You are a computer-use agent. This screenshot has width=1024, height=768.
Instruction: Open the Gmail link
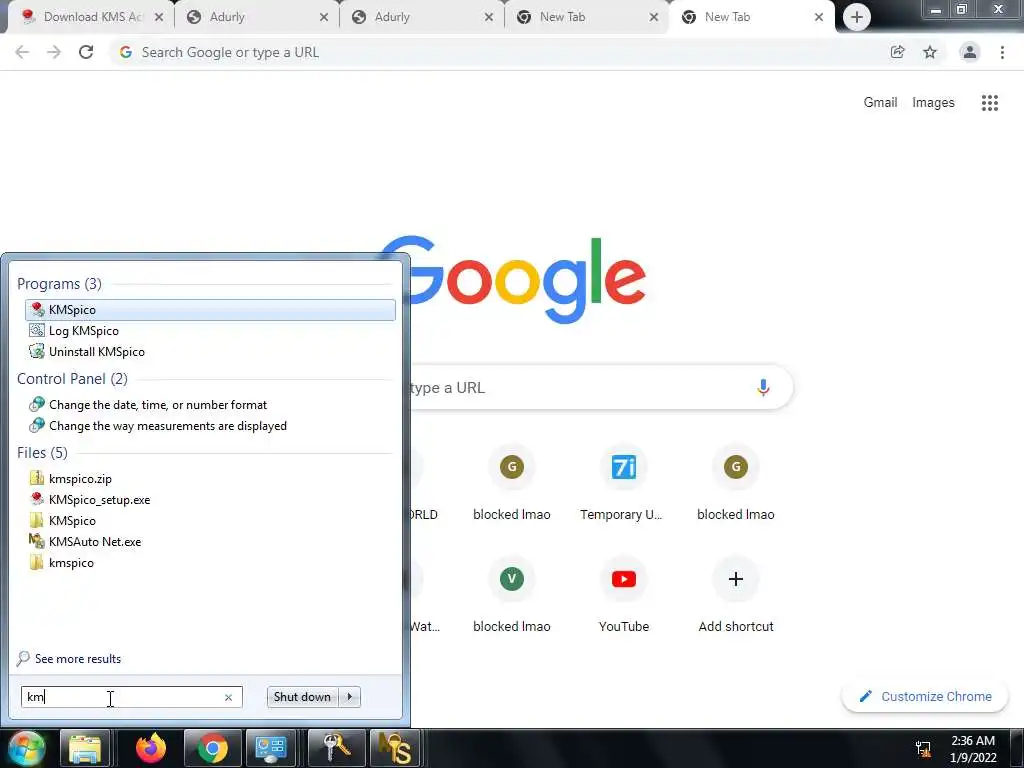pos(880,103)
